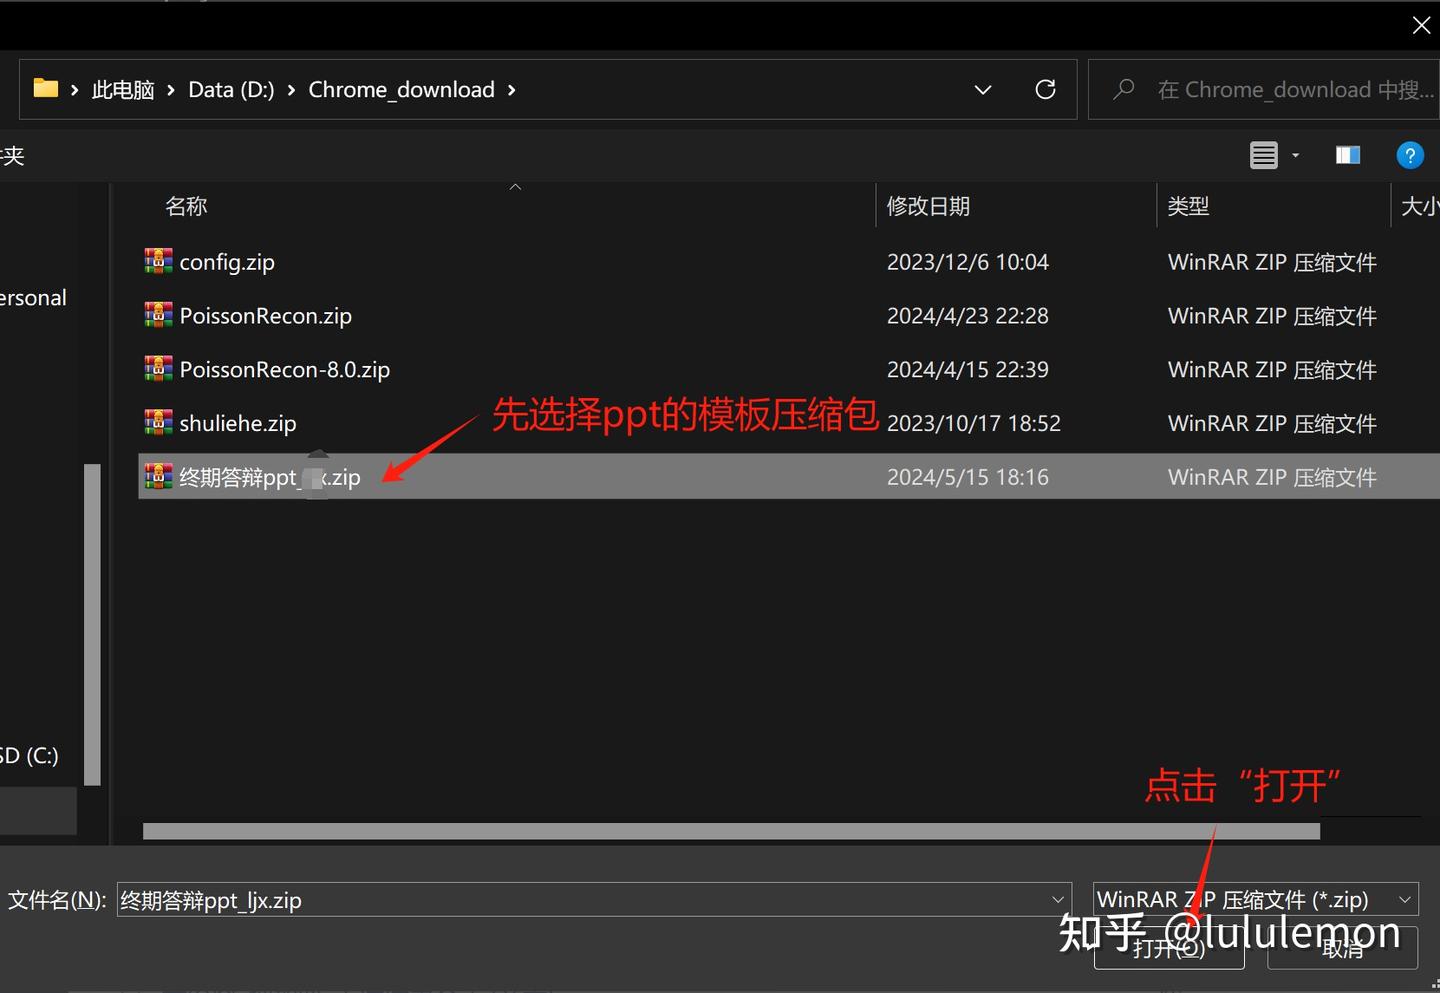The image size is (1440, 993).
Task: Click the 取消 button
Action: [1342, 948]
